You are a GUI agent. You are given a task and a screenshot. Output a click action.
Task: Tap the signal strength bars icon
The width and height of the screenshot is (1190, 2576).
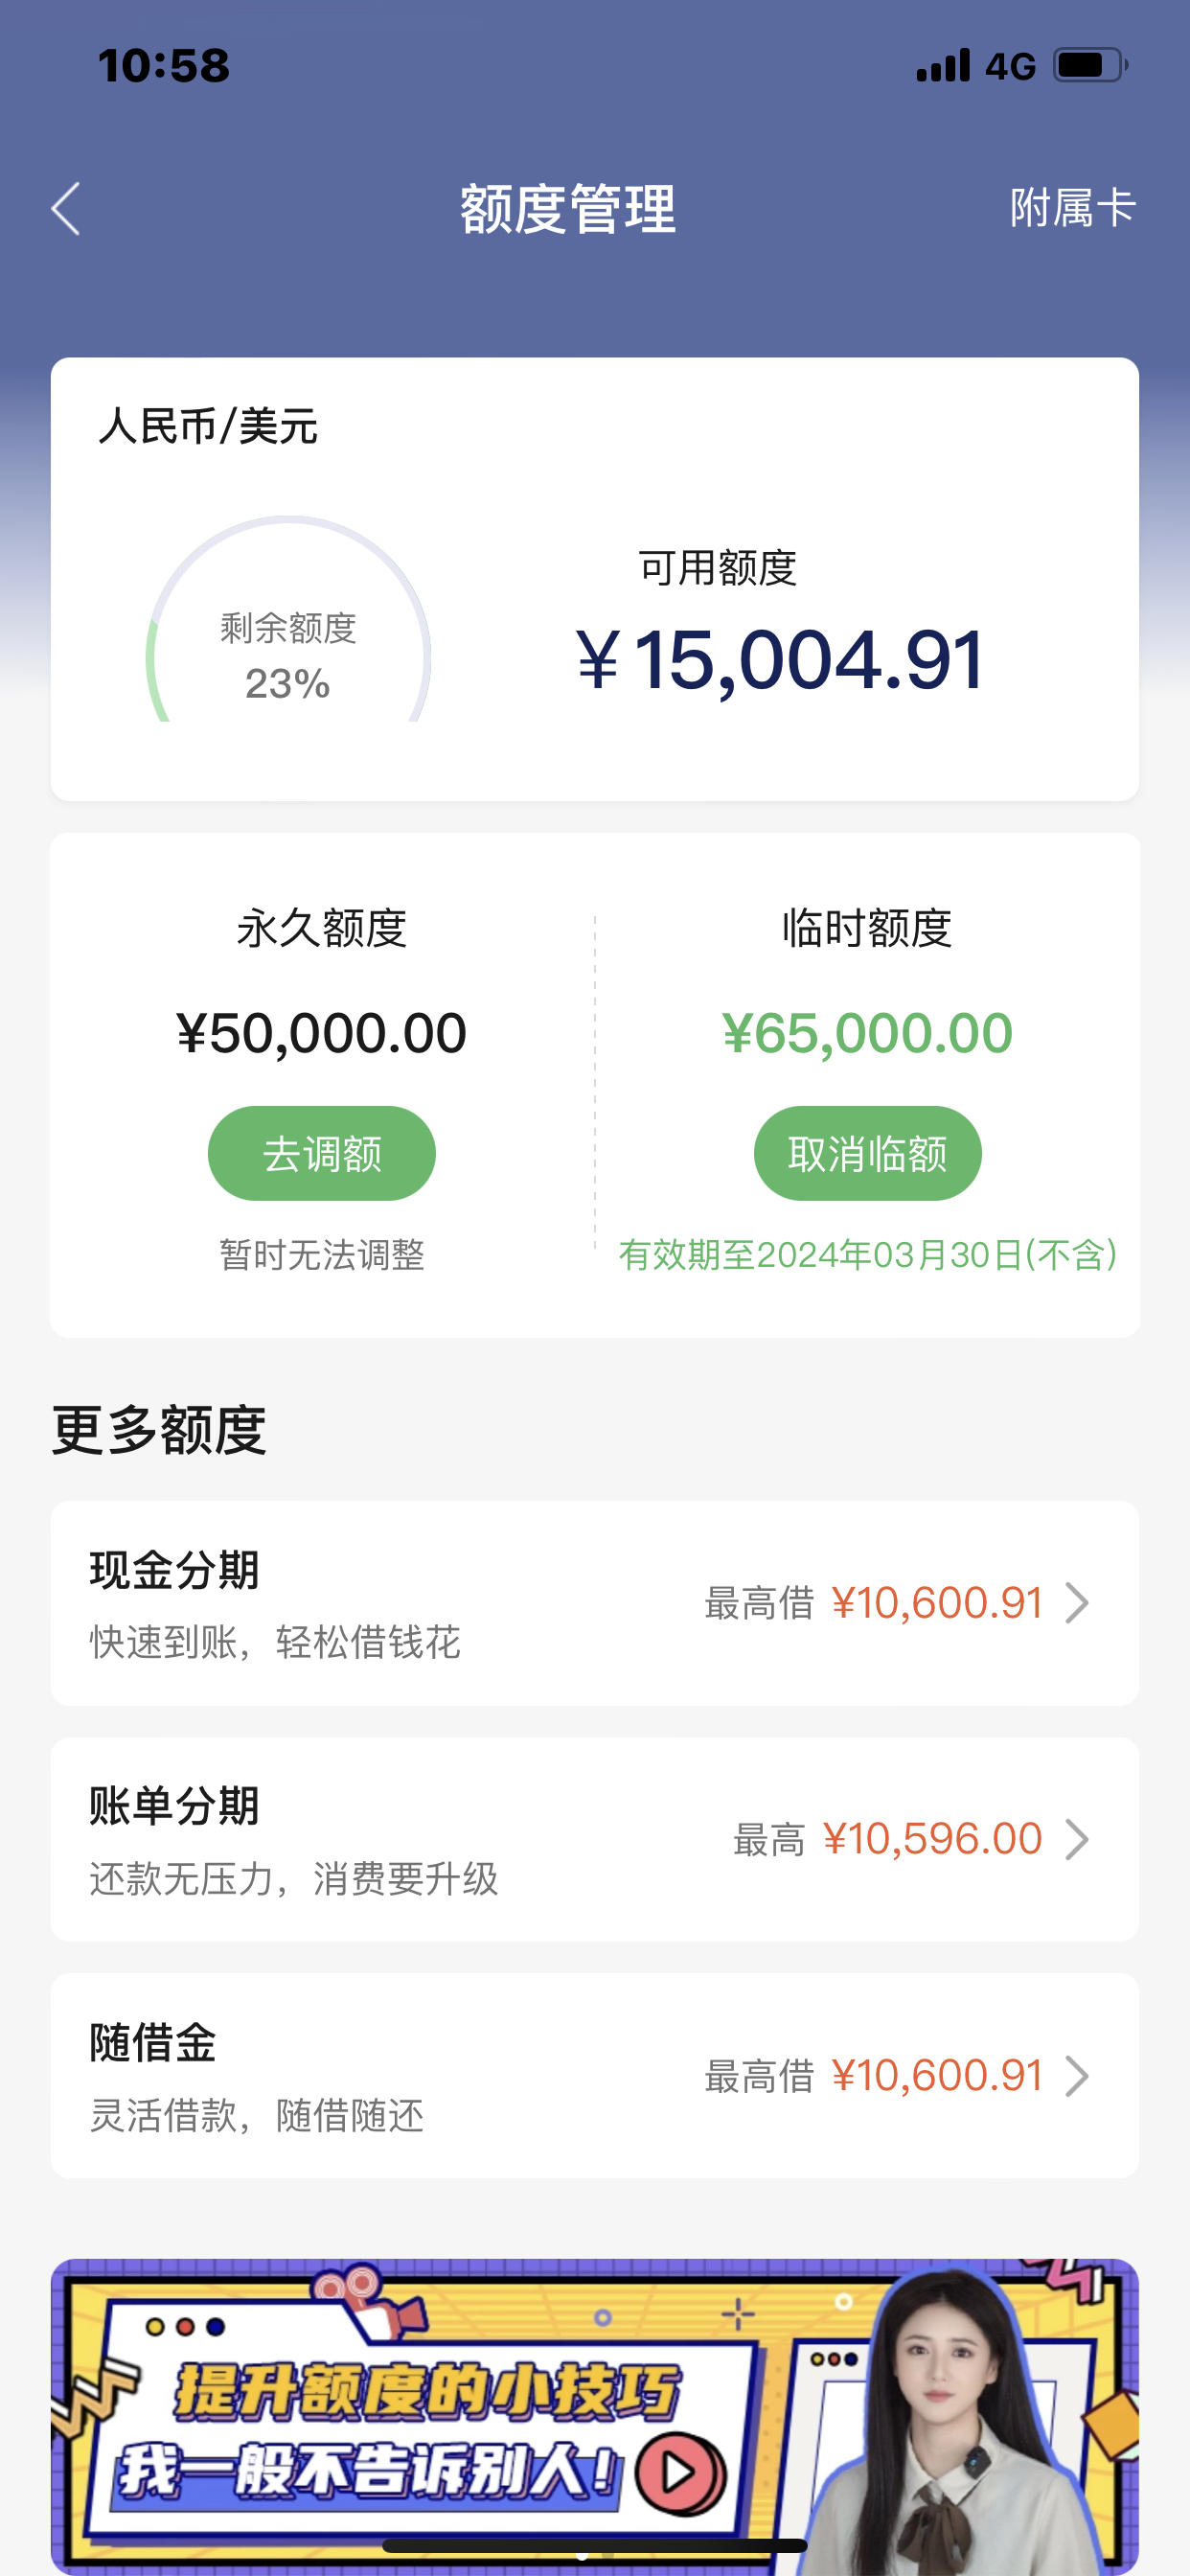tap(943, 65)
